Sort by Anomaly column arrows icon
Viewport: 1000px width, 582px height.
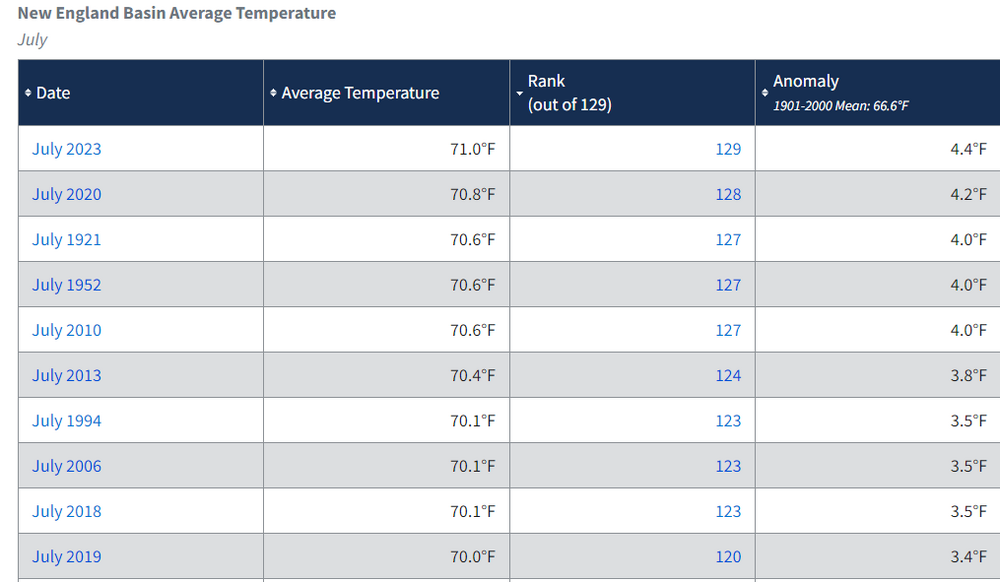(x=765, y=93)
